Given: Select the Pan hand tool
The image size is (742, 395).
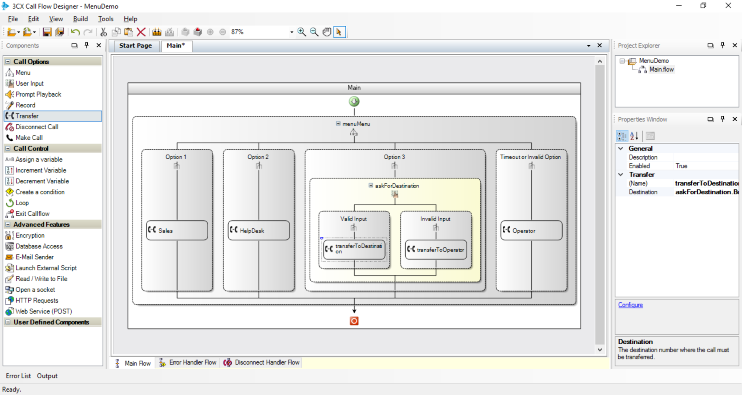Looking at the screenshot, I should coord(327,32).
